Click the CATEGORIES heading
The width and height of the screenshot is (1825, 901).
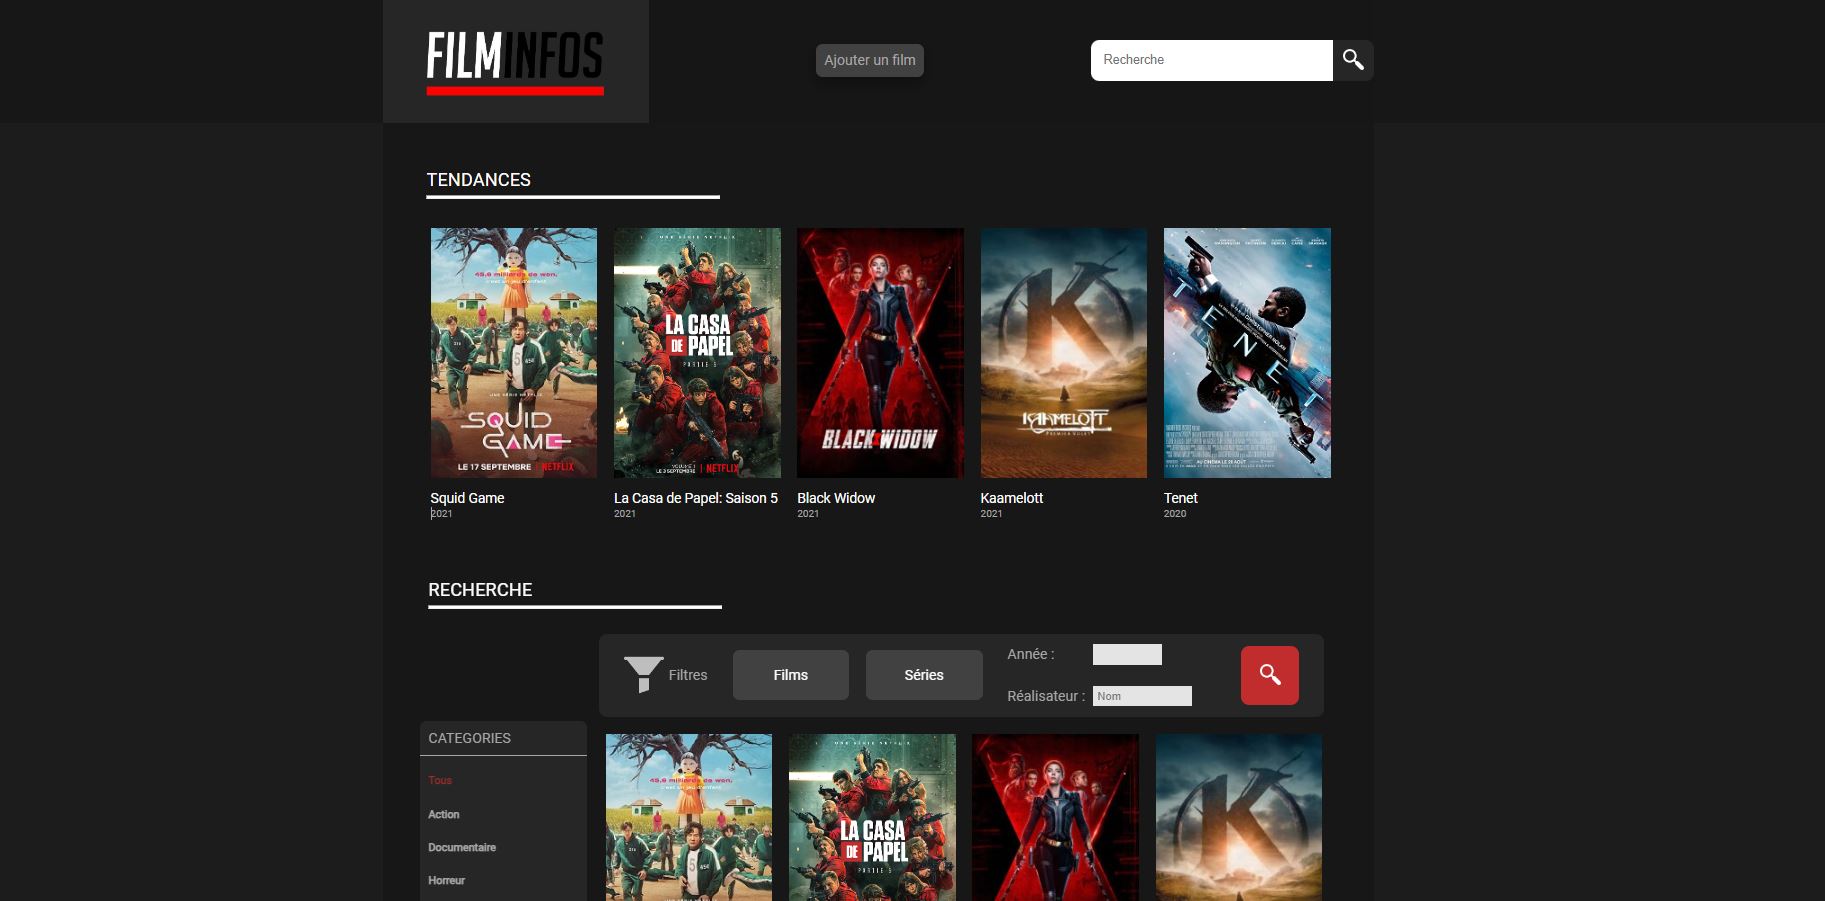pyautogui.click(x=470, y=738)
